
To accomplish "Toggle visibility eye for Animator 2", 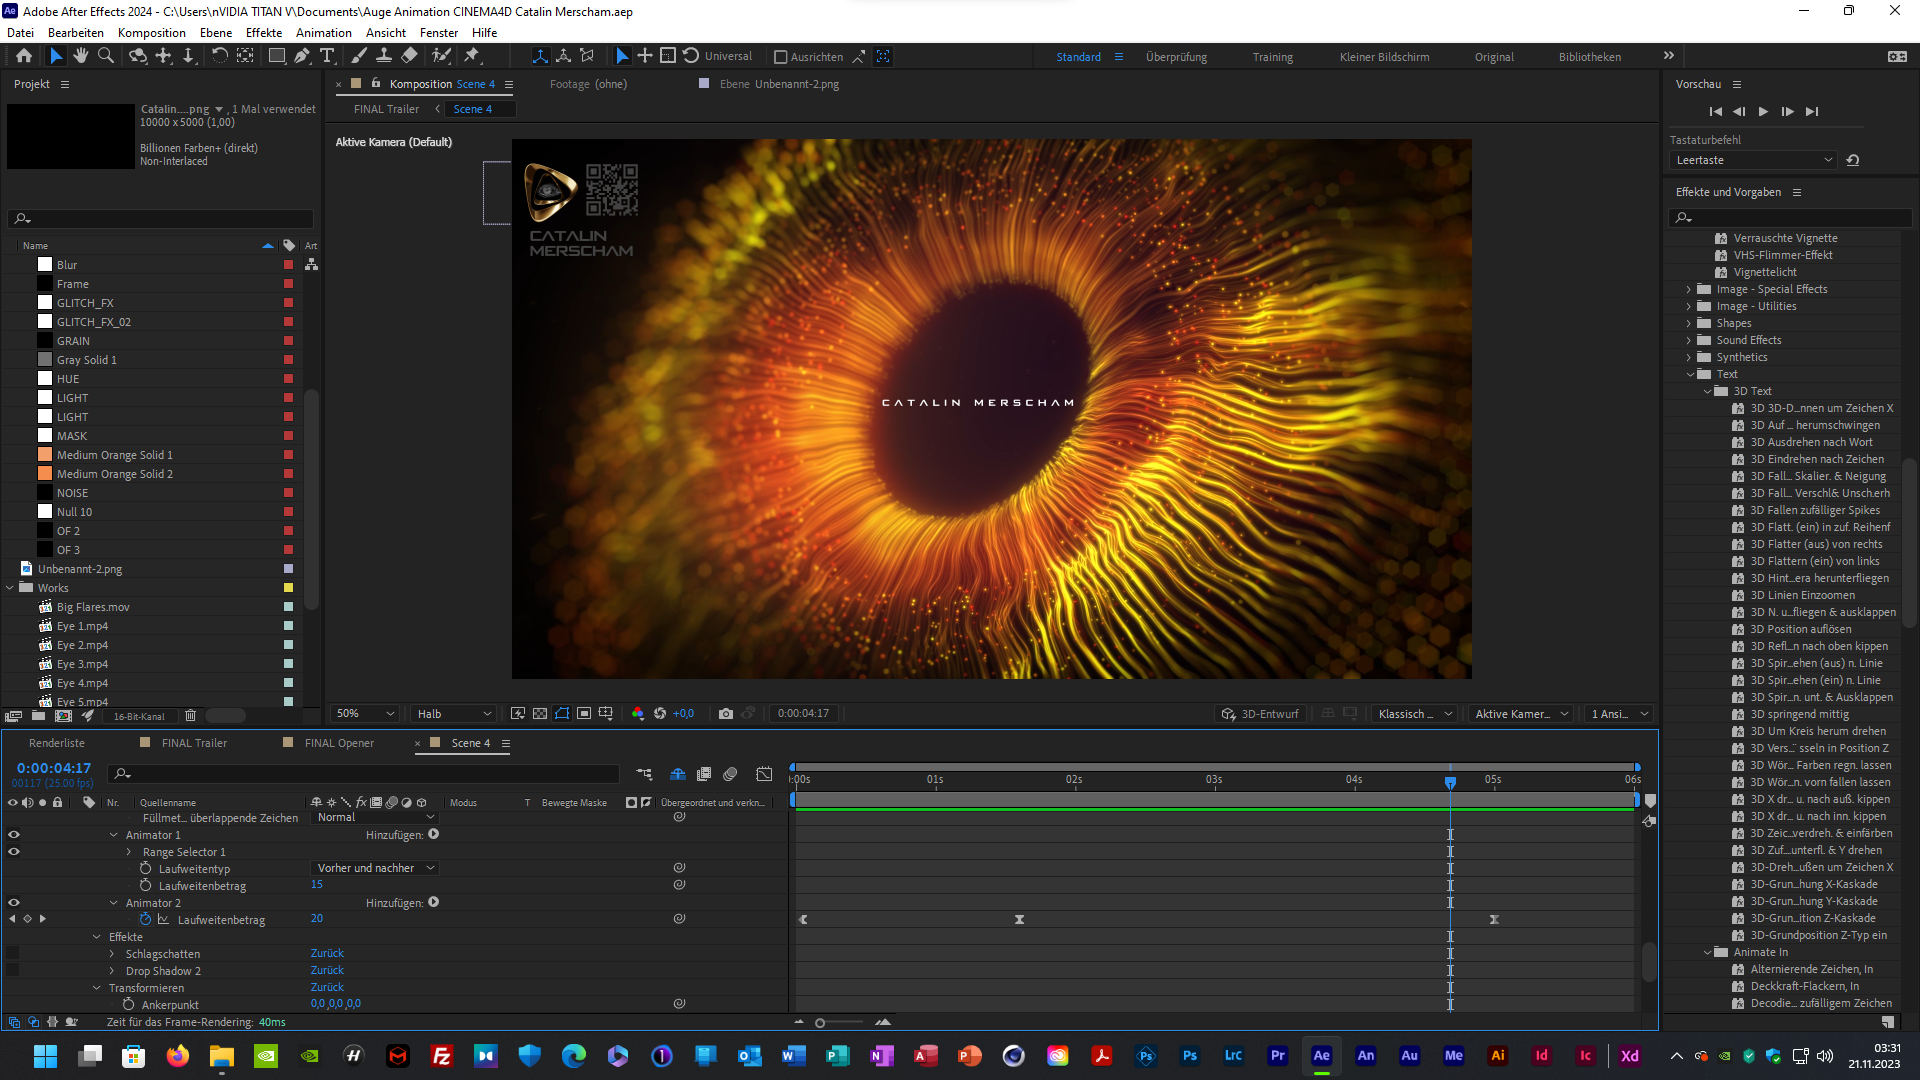I will (14, 902).
